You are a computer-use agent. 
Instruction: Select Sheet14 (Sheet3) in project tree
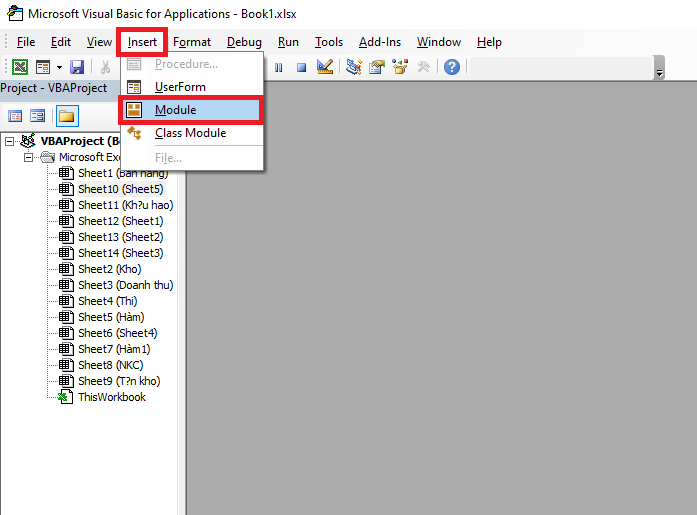pos(121,253)
